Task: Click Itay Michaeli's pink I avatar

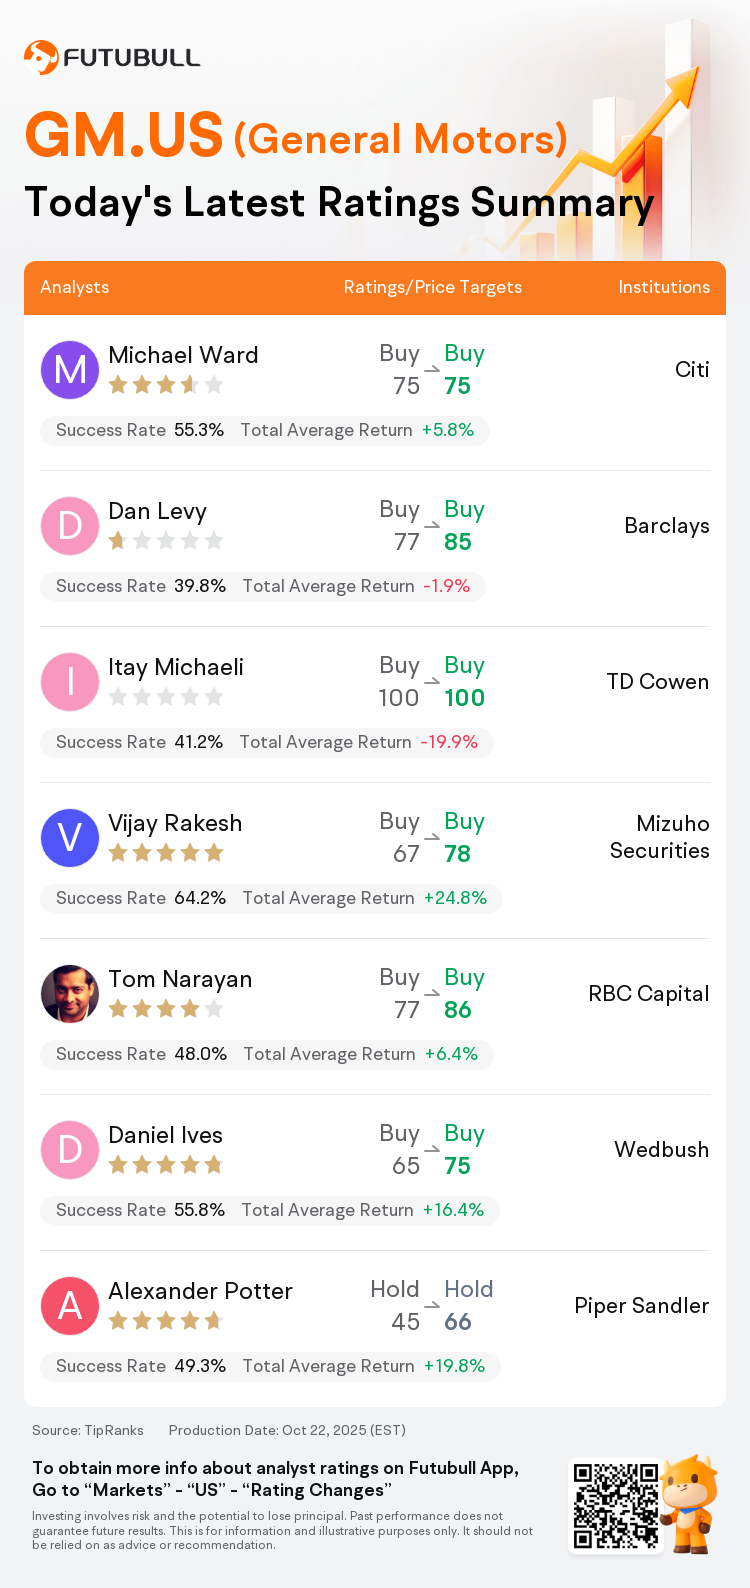Action: click(x=70, y=681)
